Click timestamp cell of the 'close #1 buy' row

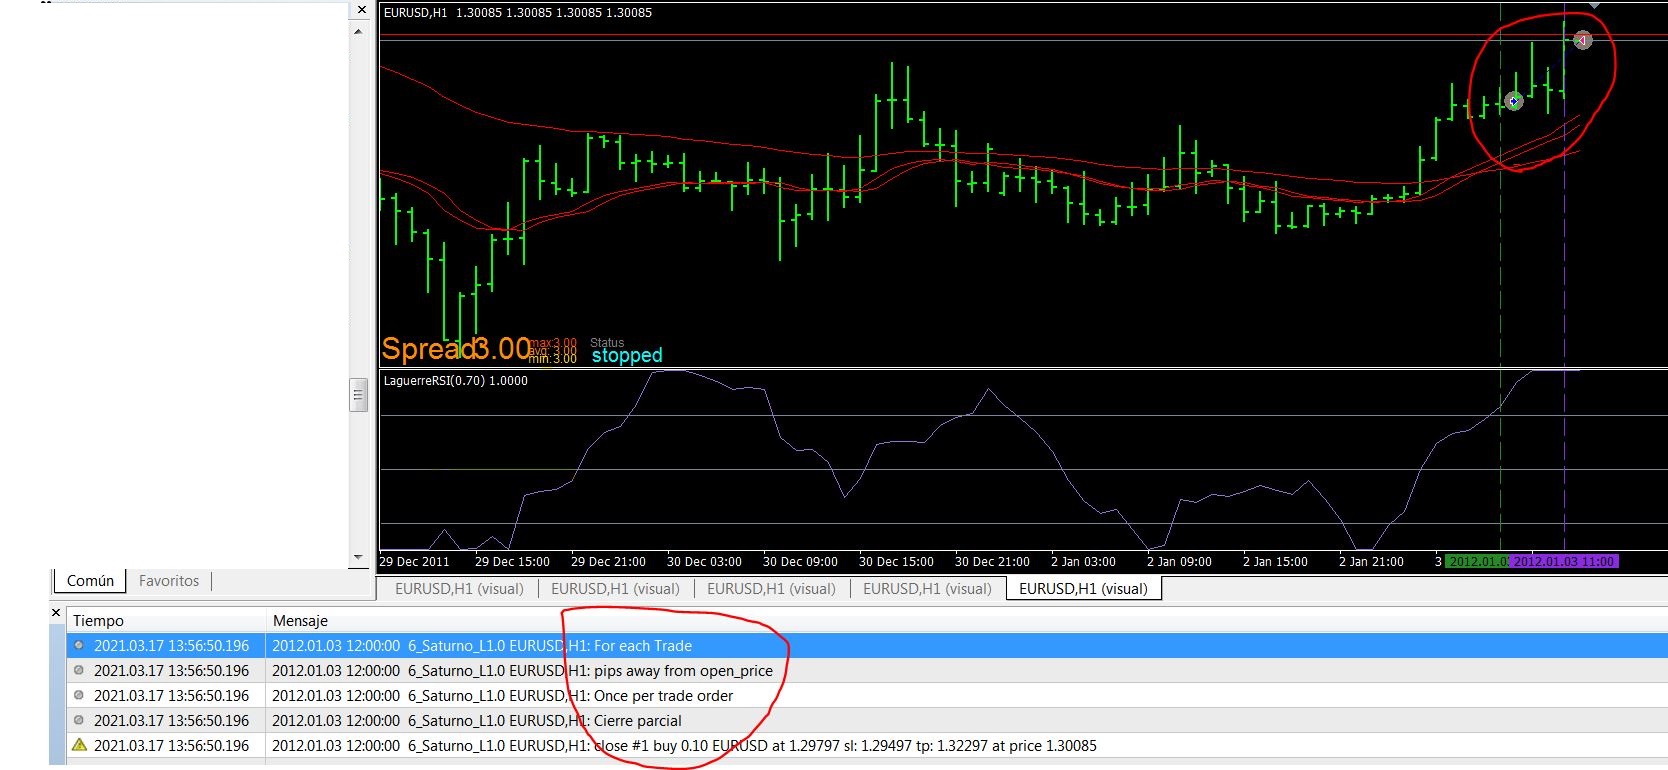[171, 746]
